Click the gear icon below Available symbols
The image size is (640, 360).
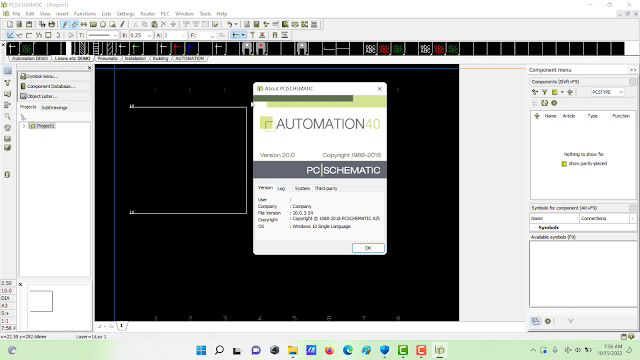(x=548, y=321)
